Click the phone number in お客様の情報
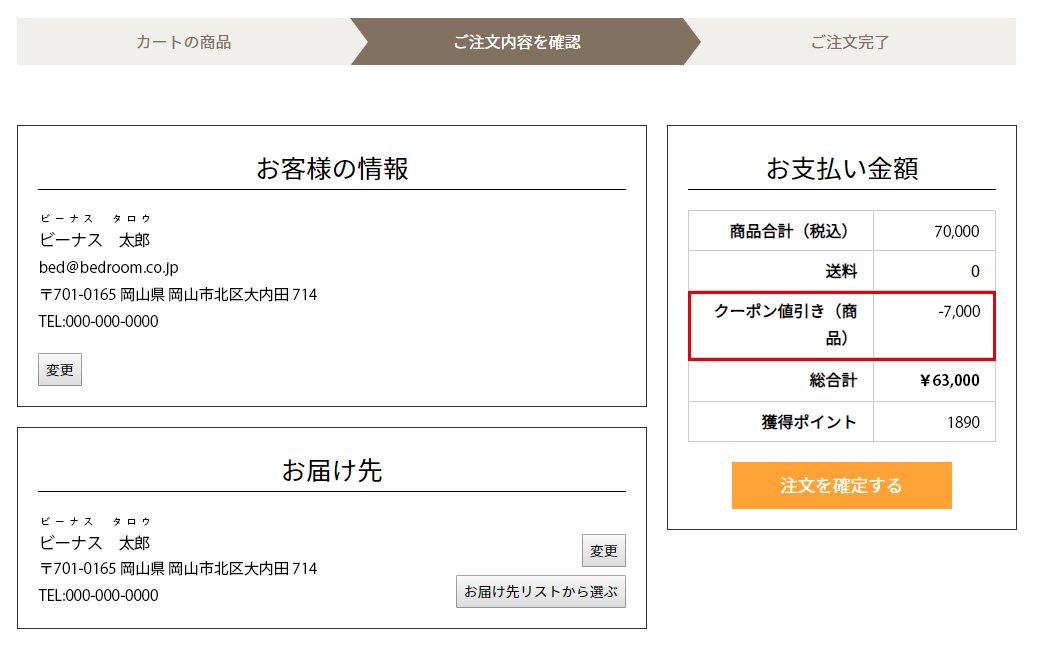 point(98,321)
